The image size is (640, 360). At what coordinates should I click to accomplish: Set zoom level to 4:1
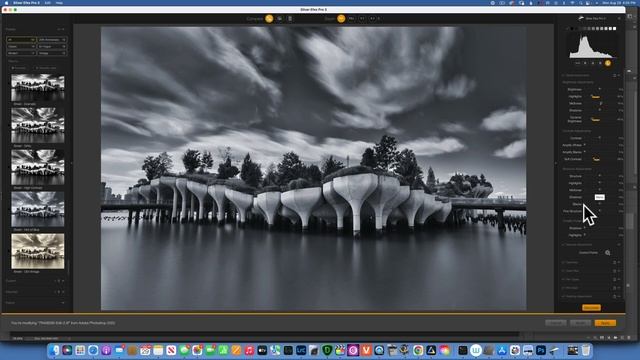pyautogui.click(x=373, y=18)
